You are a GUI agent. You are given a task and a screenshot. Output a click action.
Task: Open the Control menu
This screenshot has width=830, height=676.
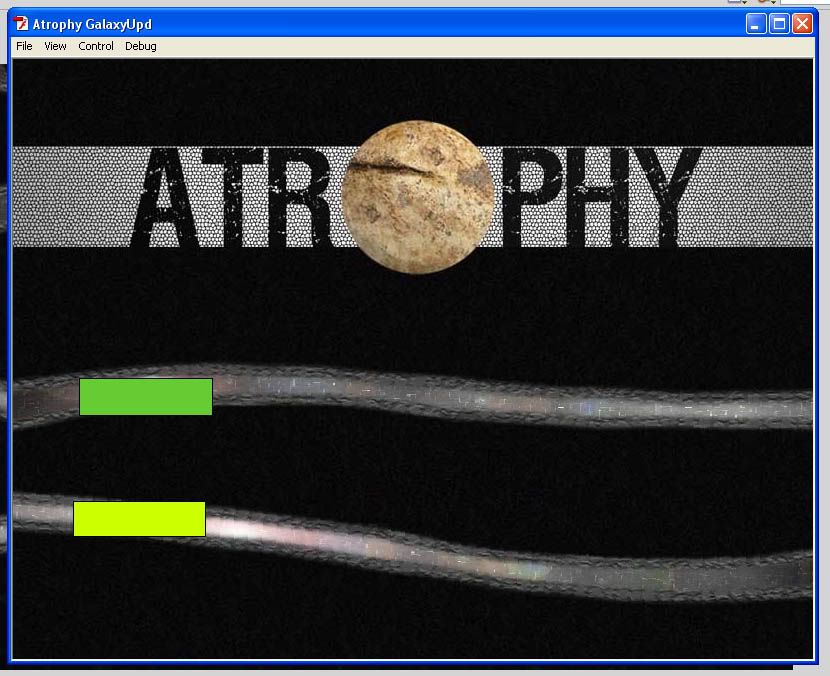pyautogui.click(x=96, y=46)
